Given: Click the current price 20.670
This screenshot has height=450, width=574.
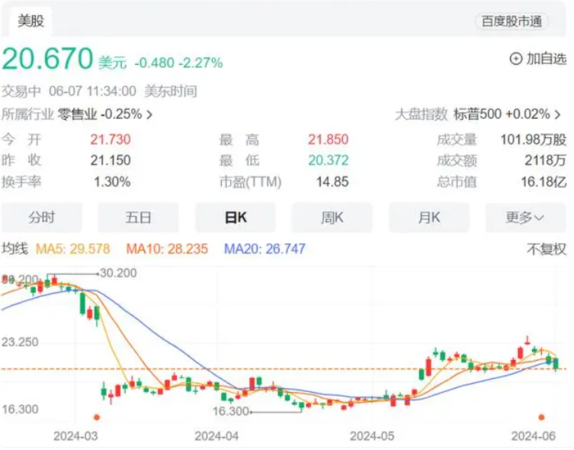Looking at the screenshot, I should [x=48, y=60].
